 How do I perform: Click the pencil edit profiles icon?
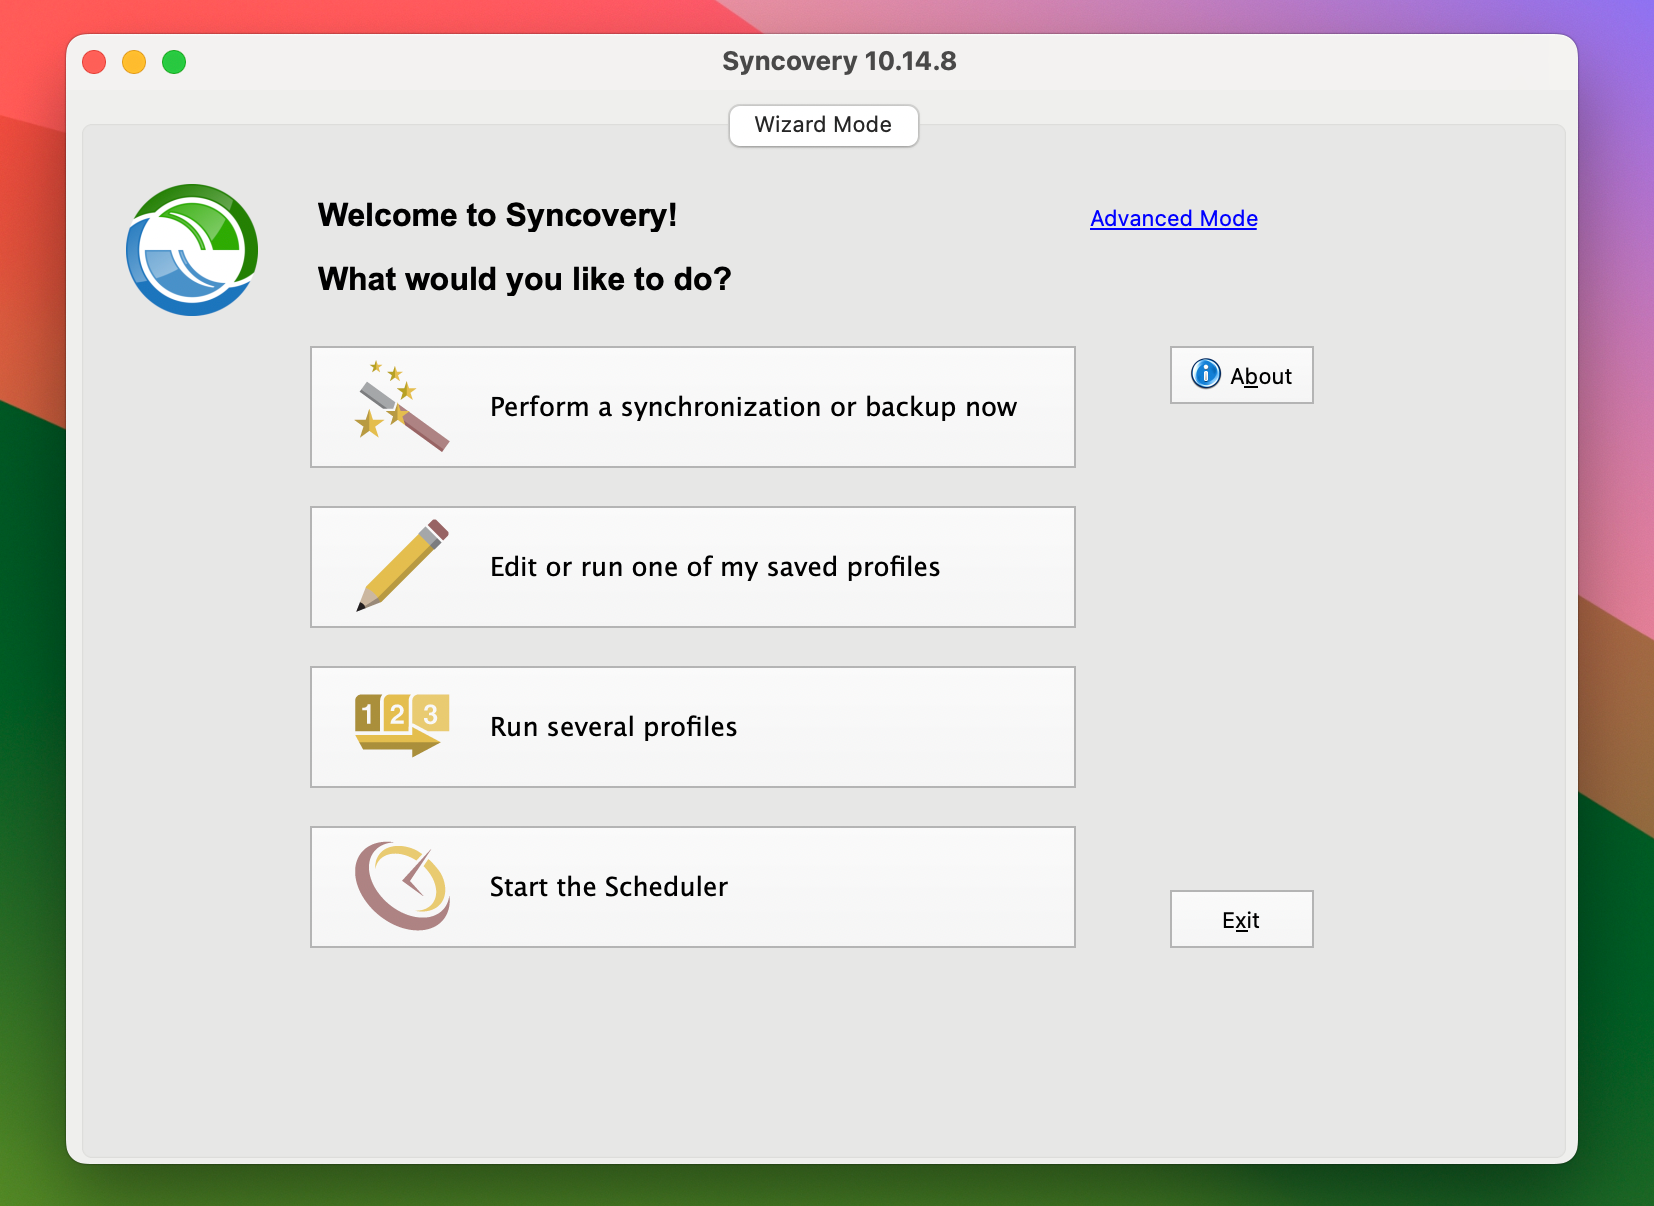[402, 566]
